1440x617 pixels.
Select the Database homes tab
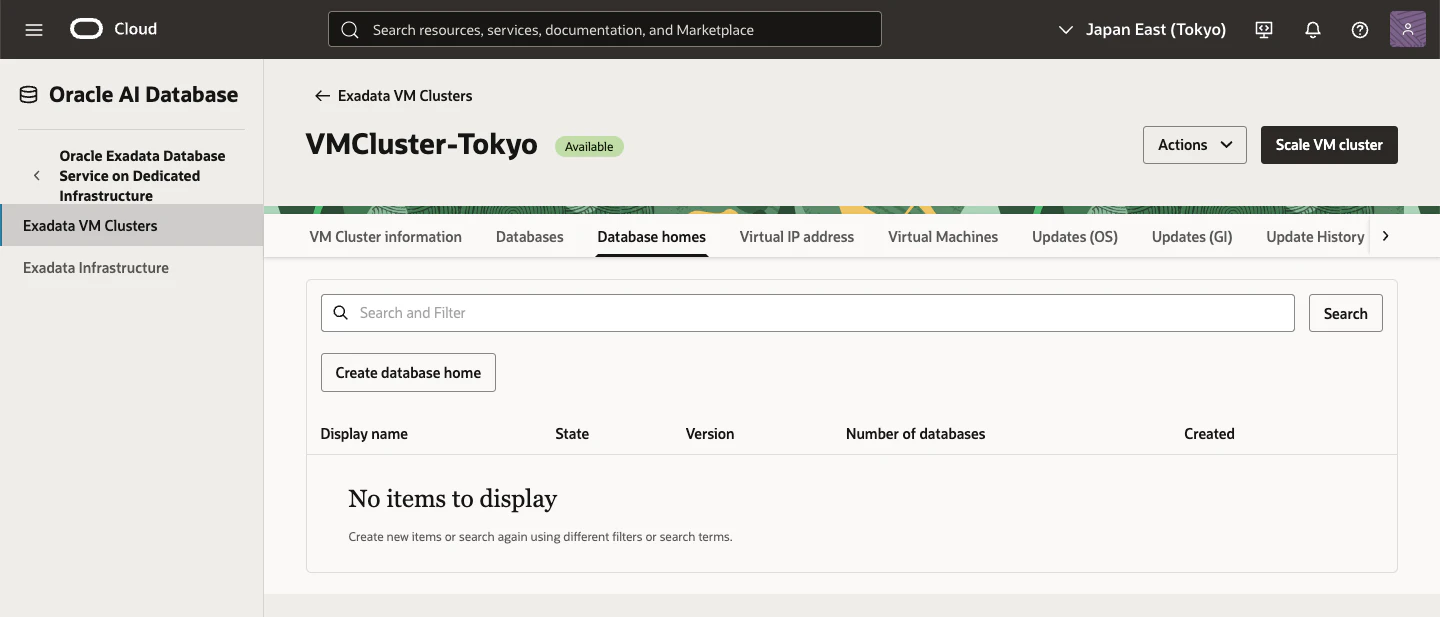pos(652,237)
